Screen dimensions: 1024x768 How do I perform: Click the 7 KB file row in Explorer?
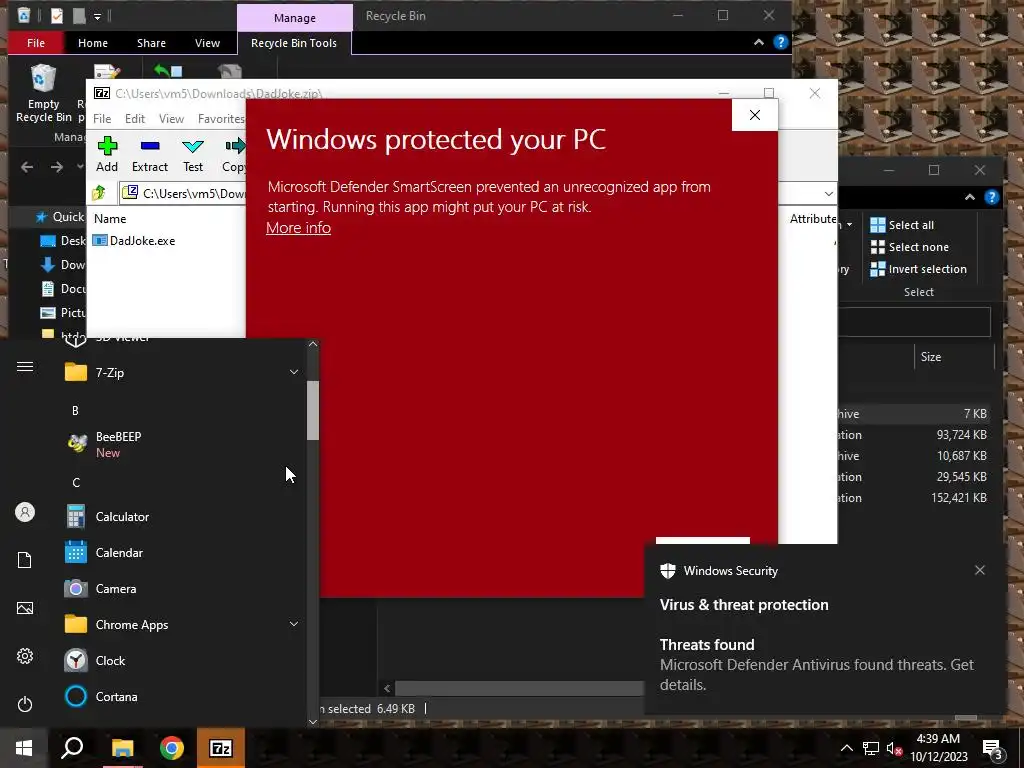point(914,414)
